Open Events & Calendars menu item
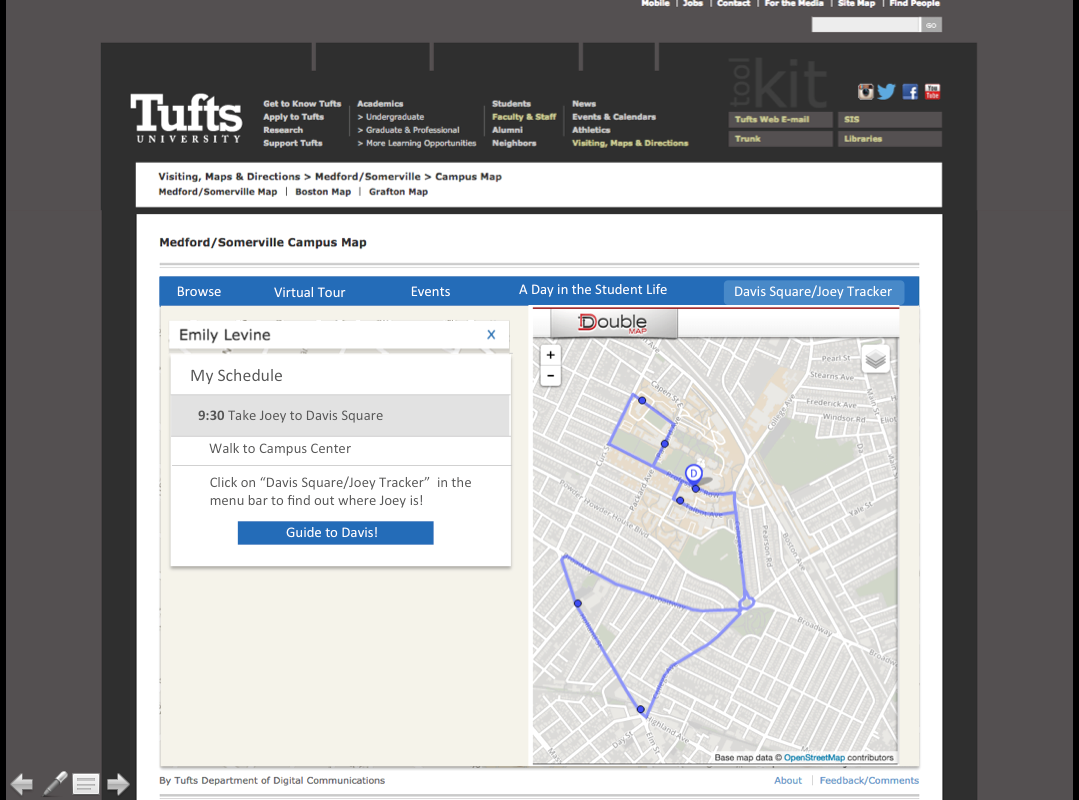Screen dimensions: 1079x800 (614, 117)
